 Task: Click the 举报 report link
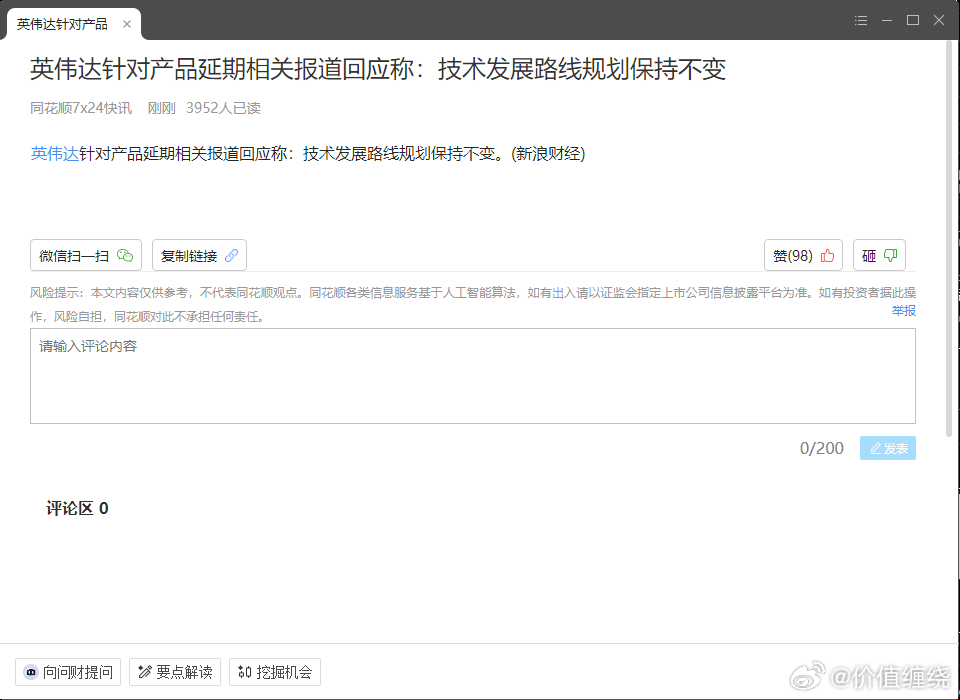click(904, 310)
